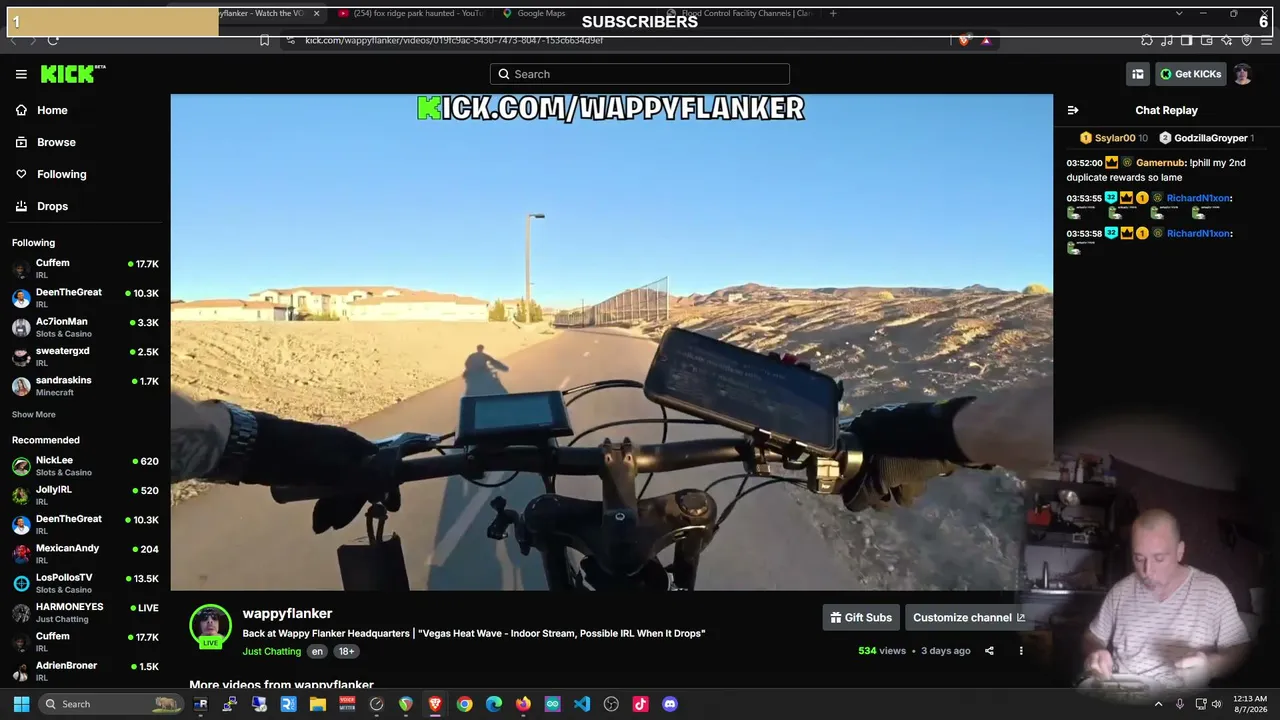The width and height of the screenshot is (1280, 720).
Task: Reload the page in browser toolbar
Action: coord(53,40)
